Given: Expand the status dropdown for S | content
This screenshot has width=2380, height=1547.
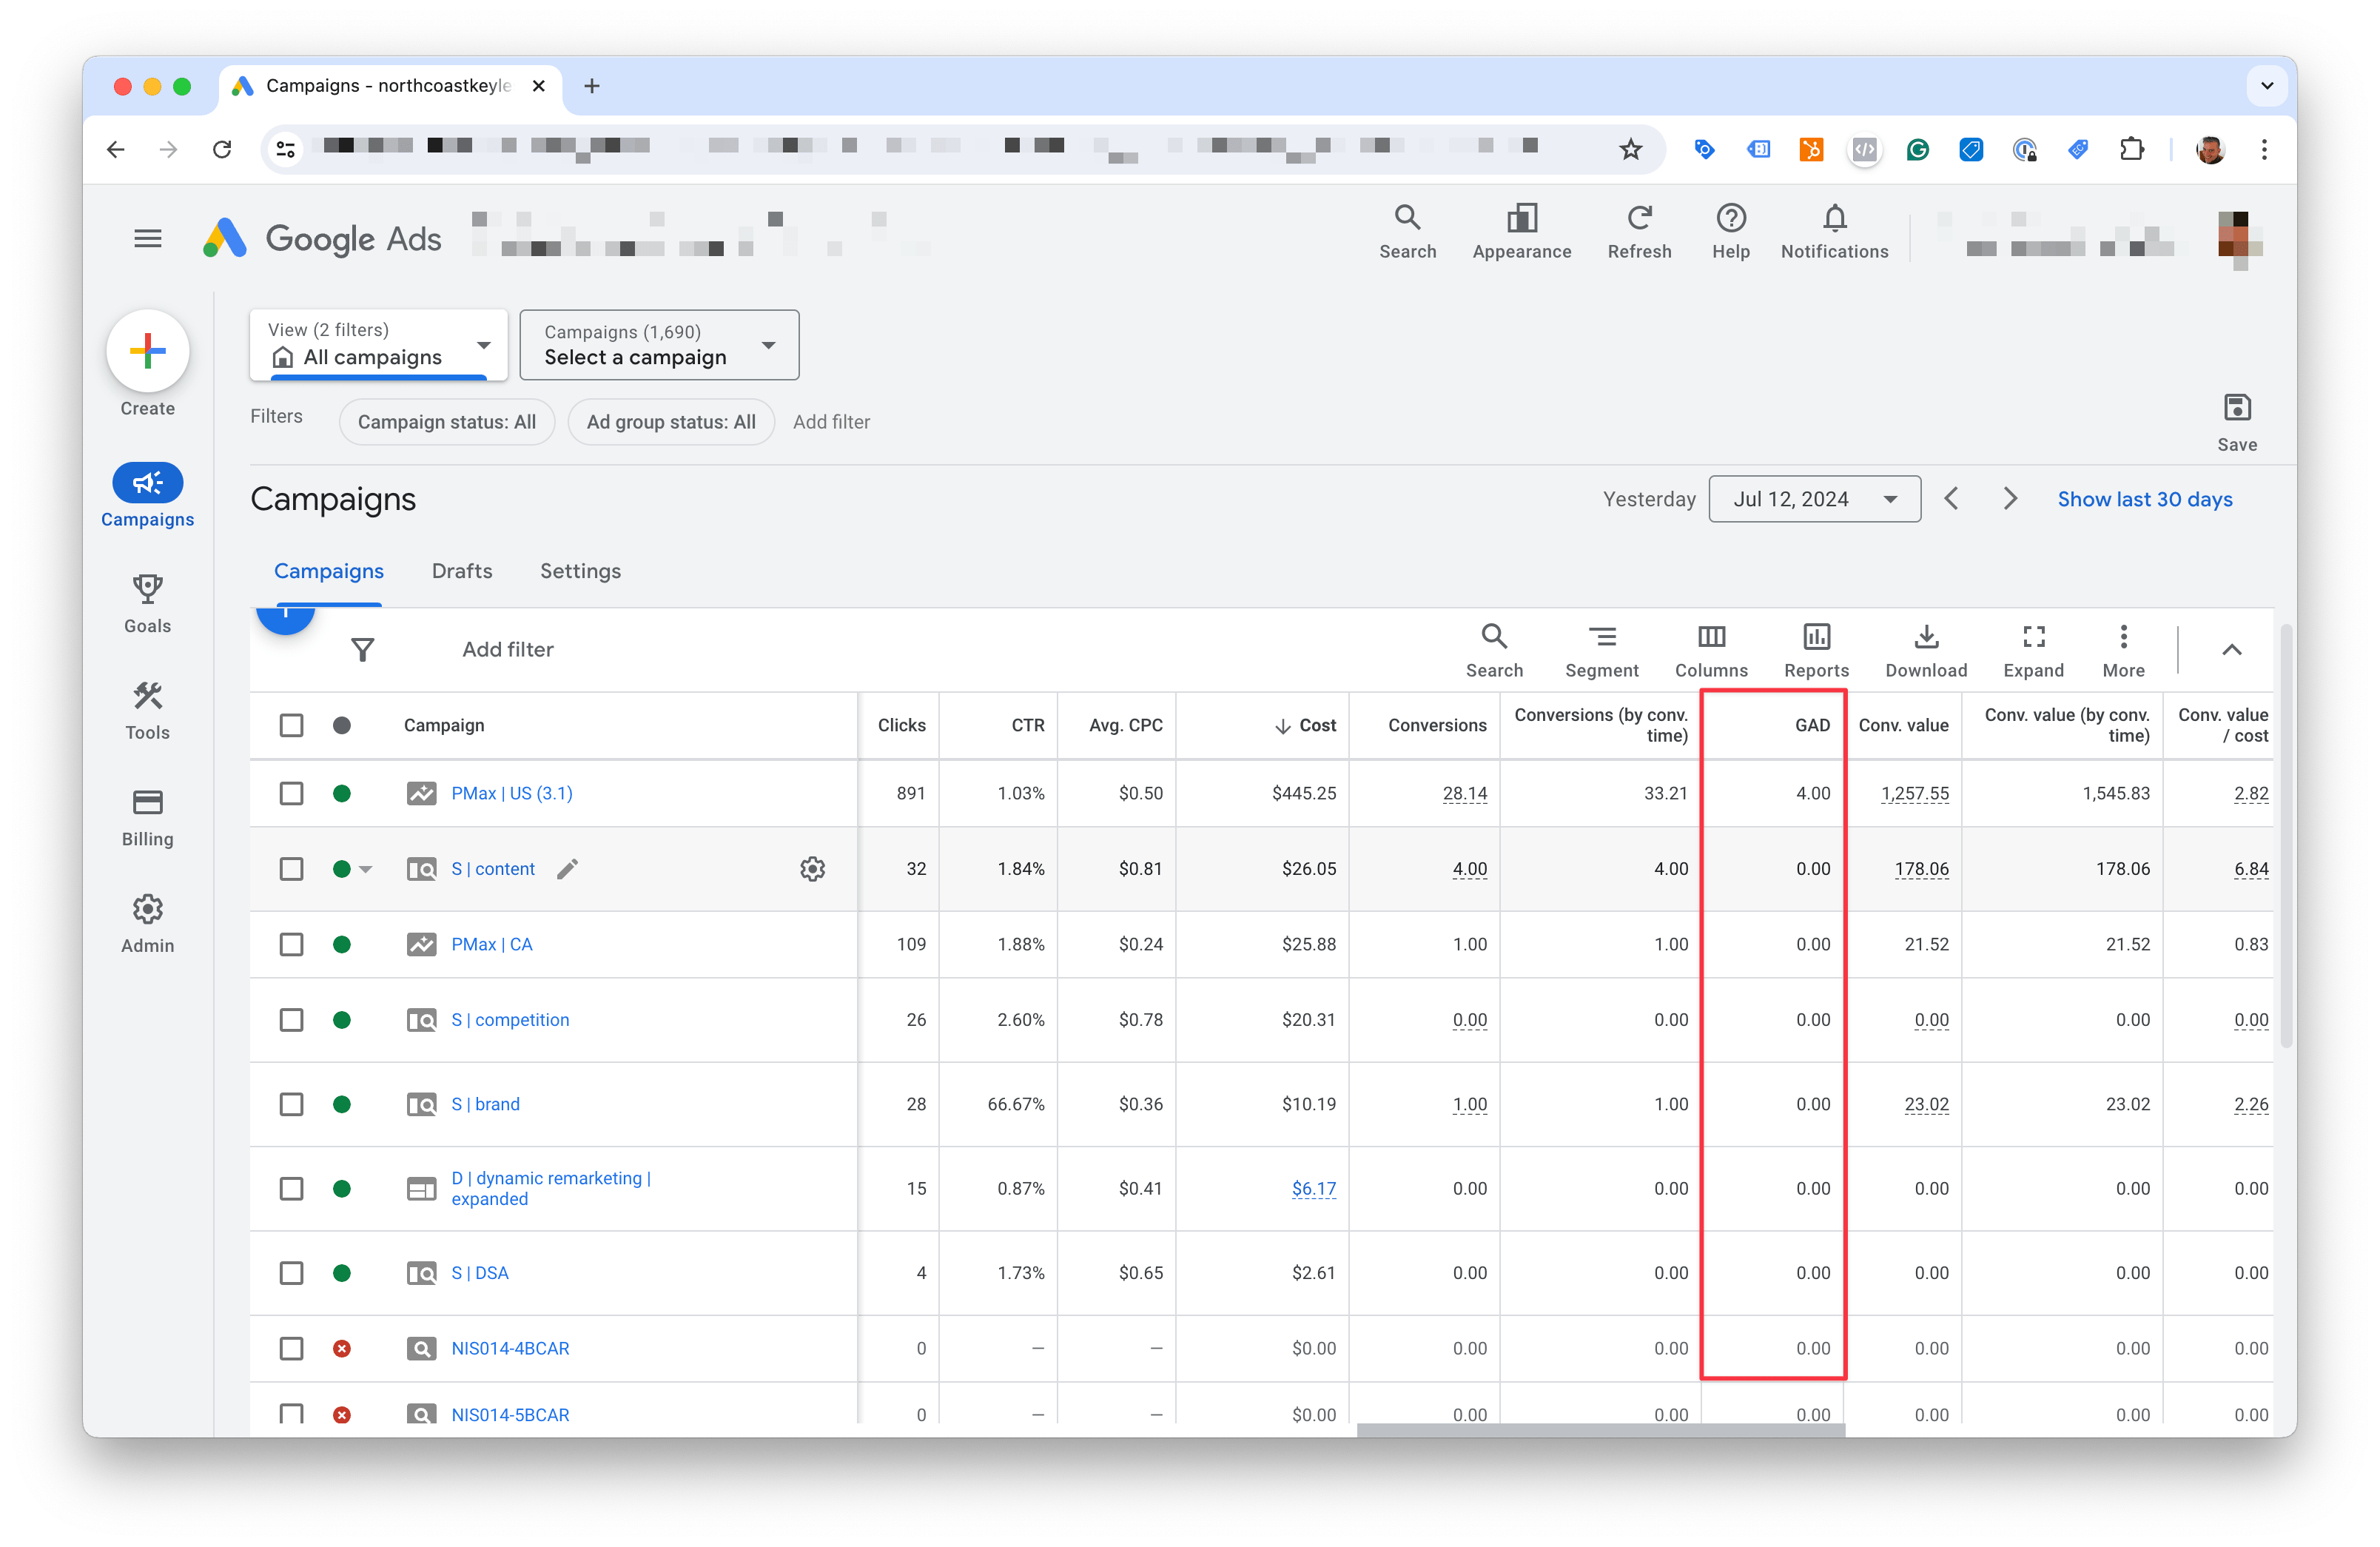Looking at the screenshot, I should click(367, 869).
